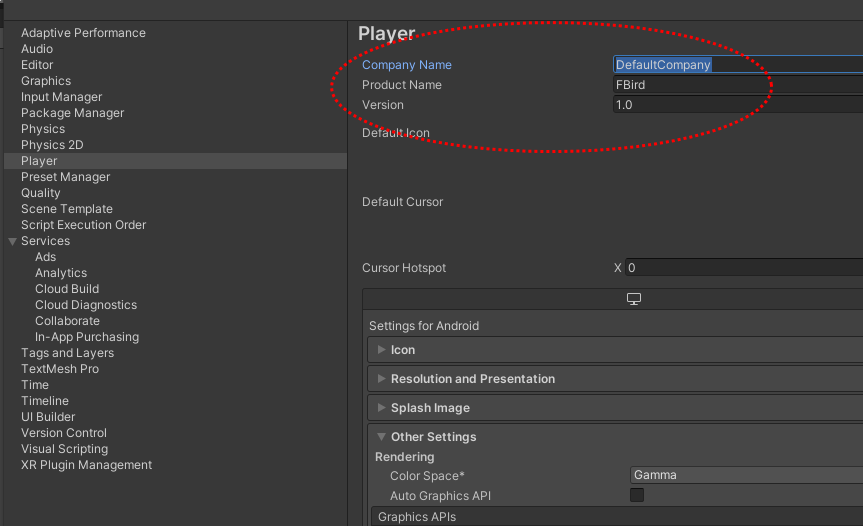Image resolution: width=863 pixels, height=526 pixels.
Task: Open Time settings category
Action: 35,385
